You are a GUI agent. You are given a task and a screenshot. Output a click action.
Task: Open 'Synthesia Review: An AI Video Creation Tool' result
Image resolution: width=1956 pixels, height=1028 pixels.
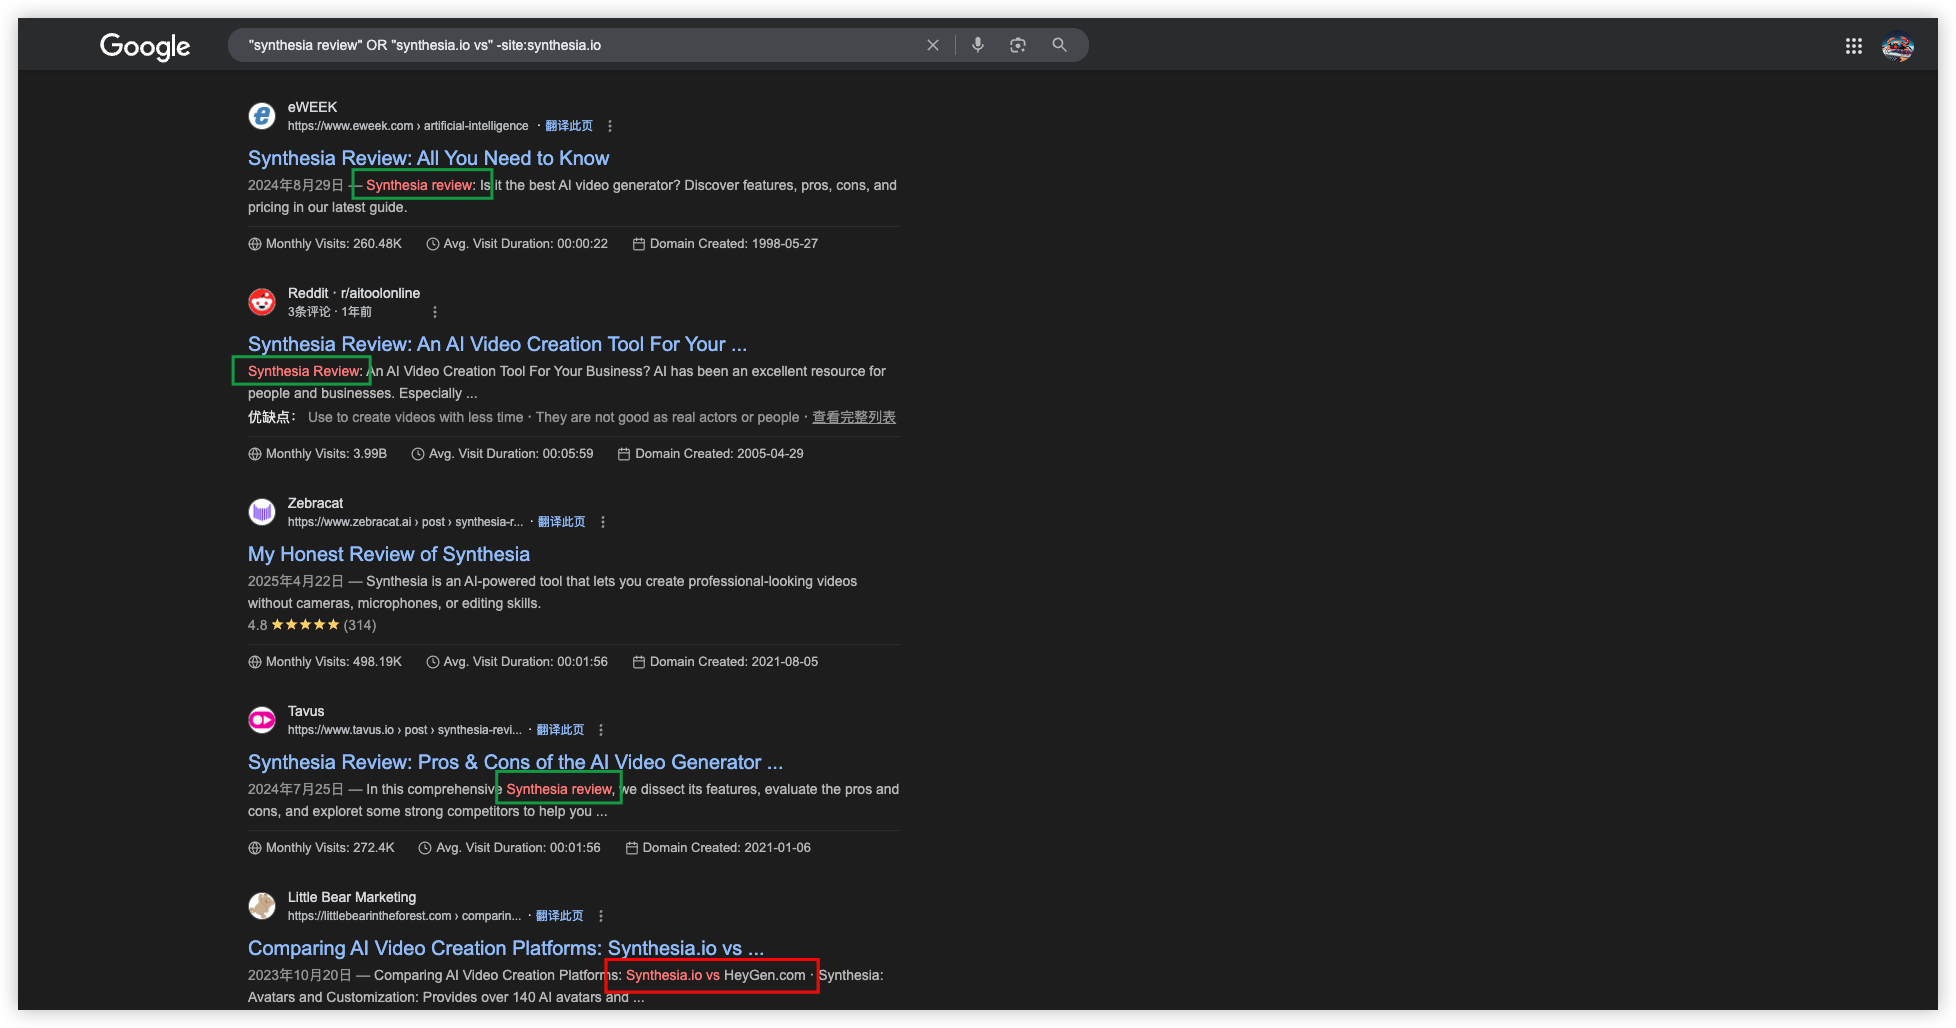497,344
